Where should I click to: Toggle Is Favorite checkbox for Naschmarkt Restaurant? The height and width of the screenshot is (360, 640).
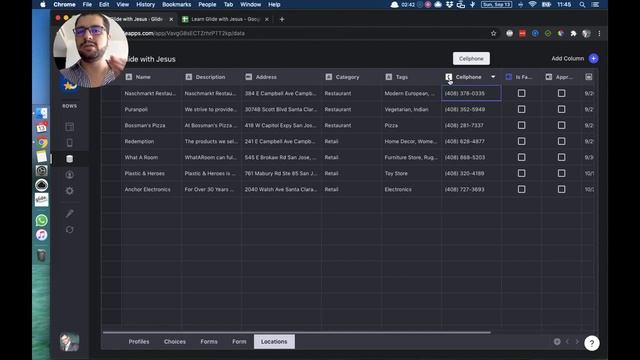[521, 93]
